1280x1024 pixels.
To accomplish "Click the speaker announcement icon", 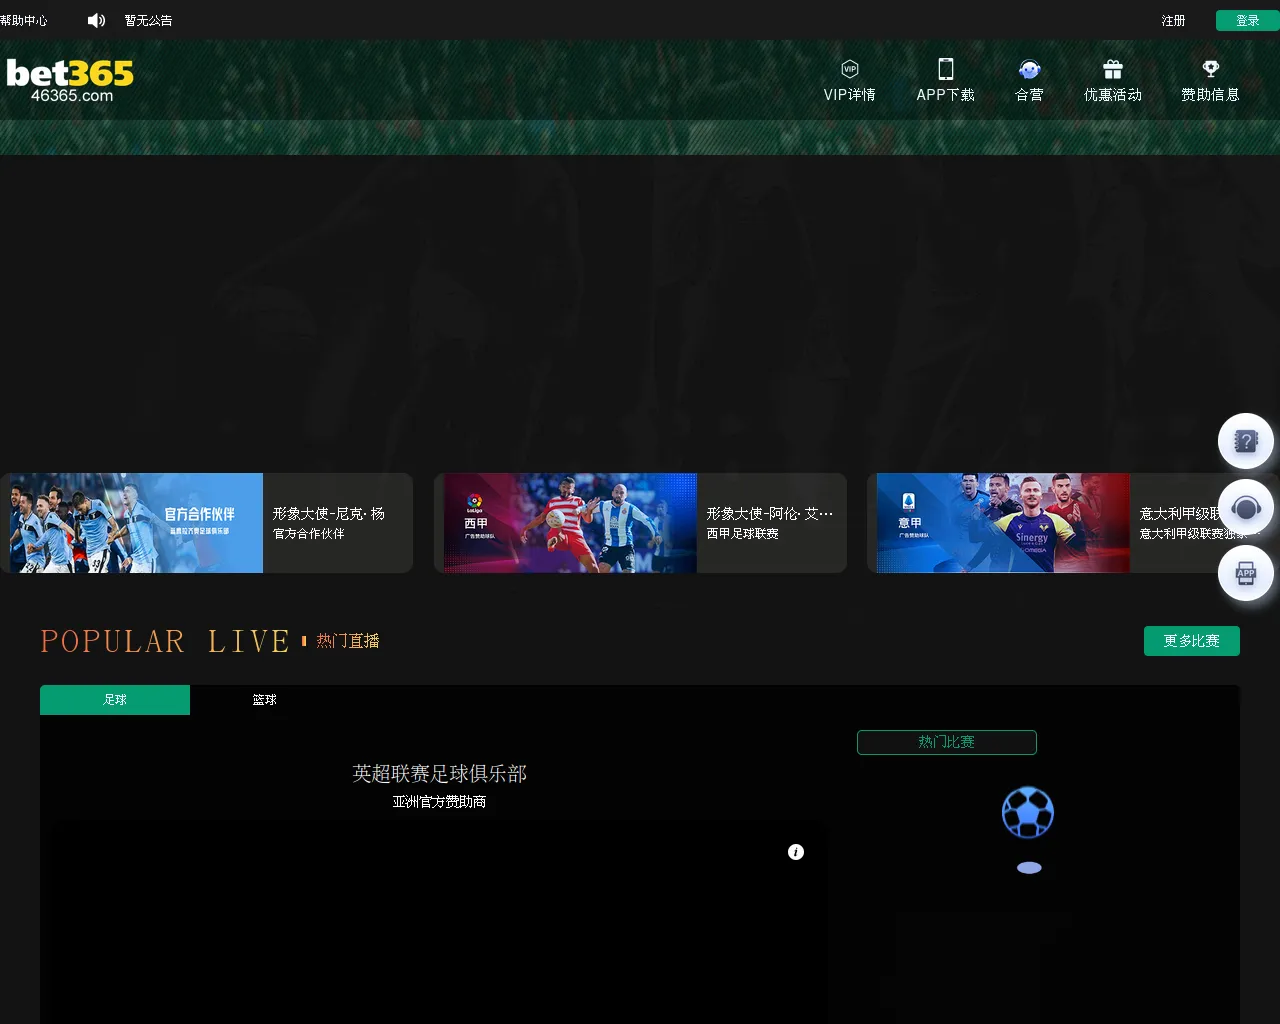I will tap(96, 20).
